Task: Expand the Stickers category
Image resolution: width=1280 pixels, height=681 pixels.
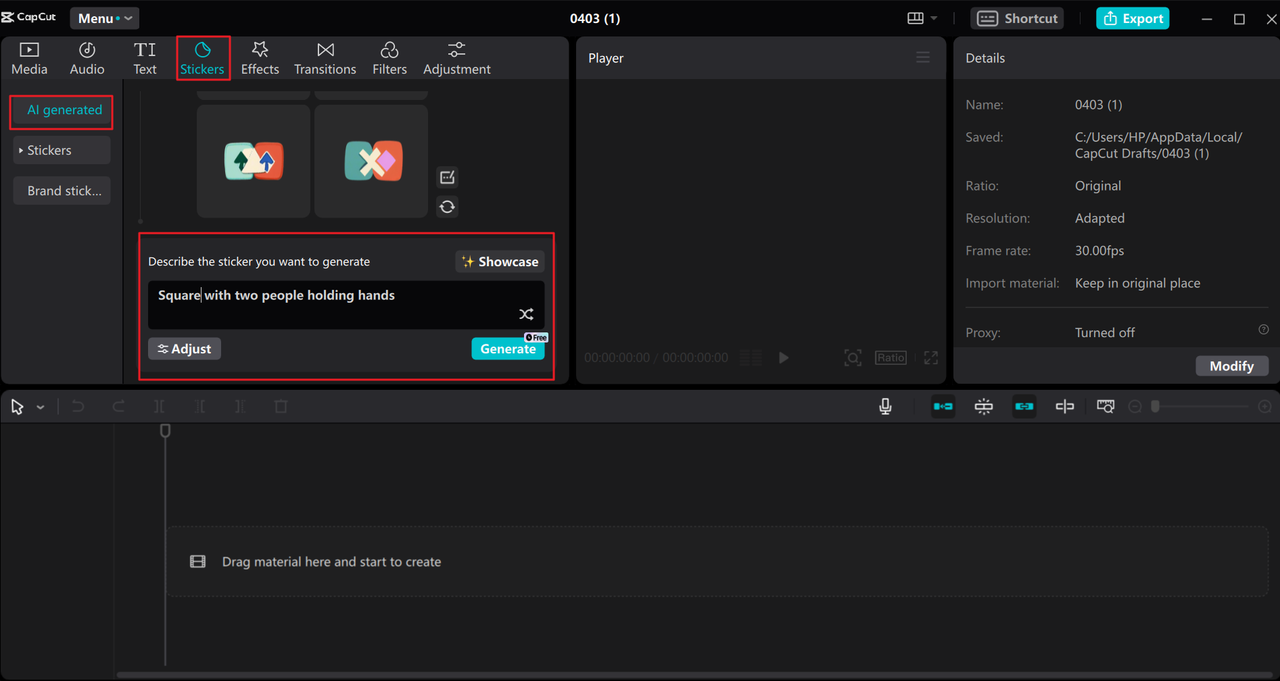Action: [62, 150]
